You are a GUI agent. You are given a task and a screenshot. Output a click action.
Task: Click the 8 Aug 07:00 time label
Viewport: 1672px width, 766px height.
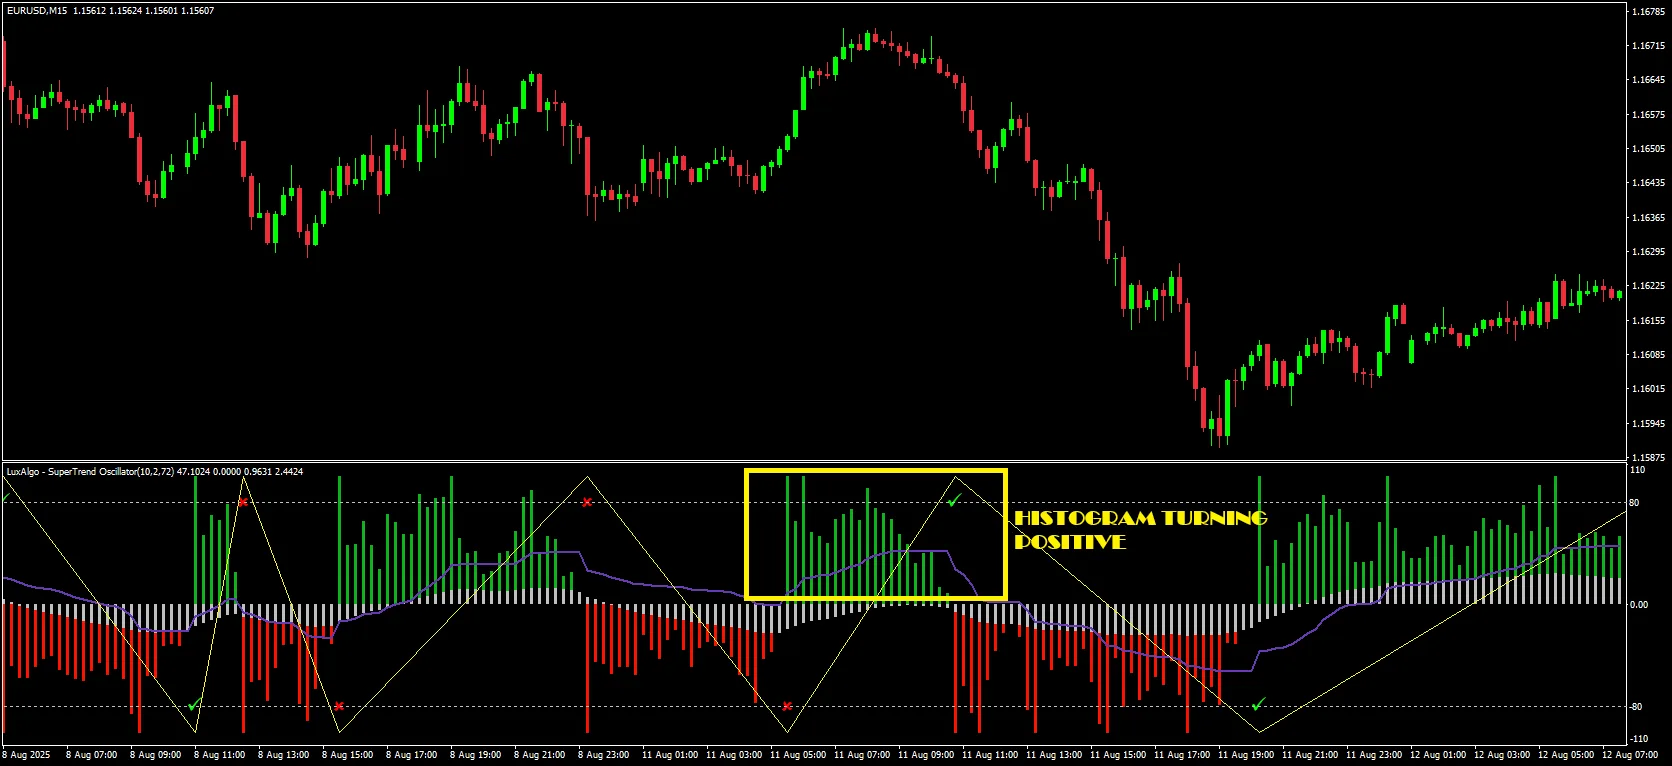pyautogui.click(x=91, y=755)
